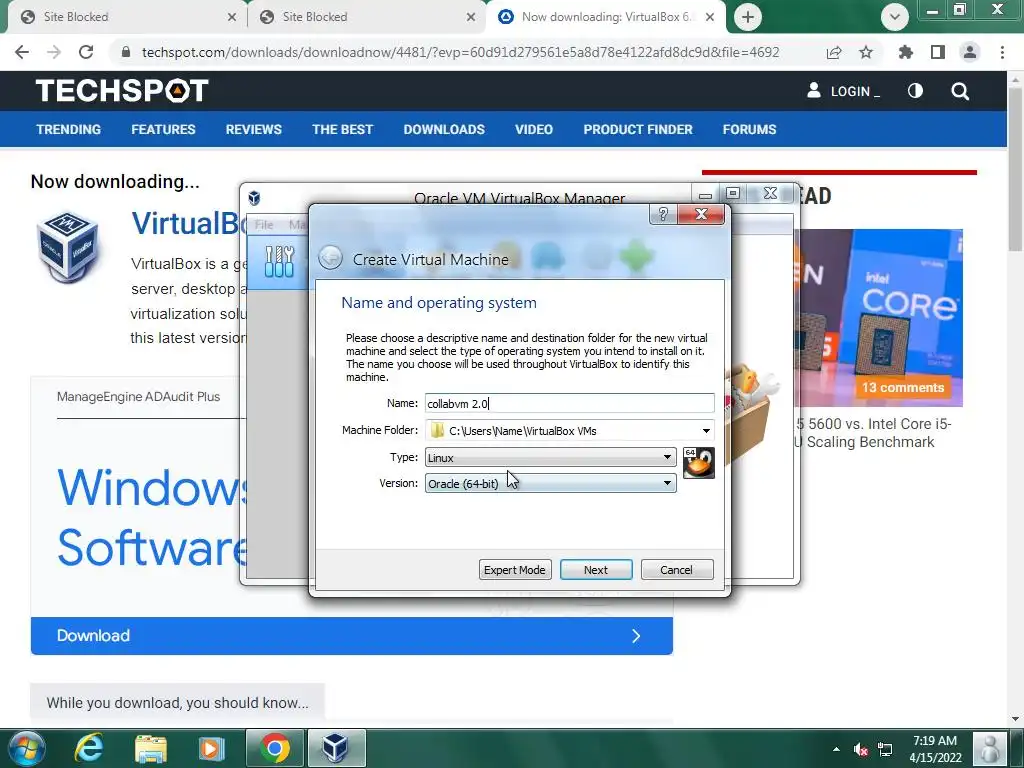
Task: Toggle TechSpot dark mode icon
Action: tap(915, 91)
